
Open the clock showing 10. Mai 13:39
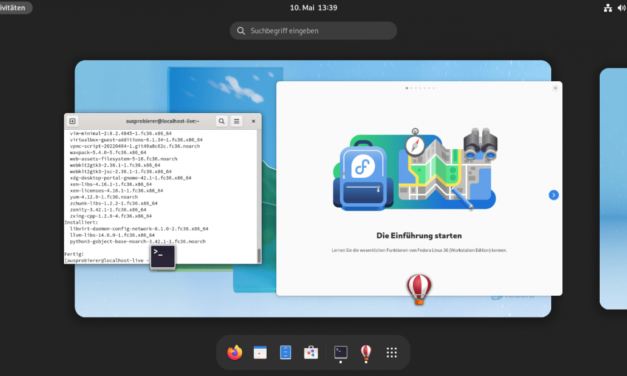314,8
